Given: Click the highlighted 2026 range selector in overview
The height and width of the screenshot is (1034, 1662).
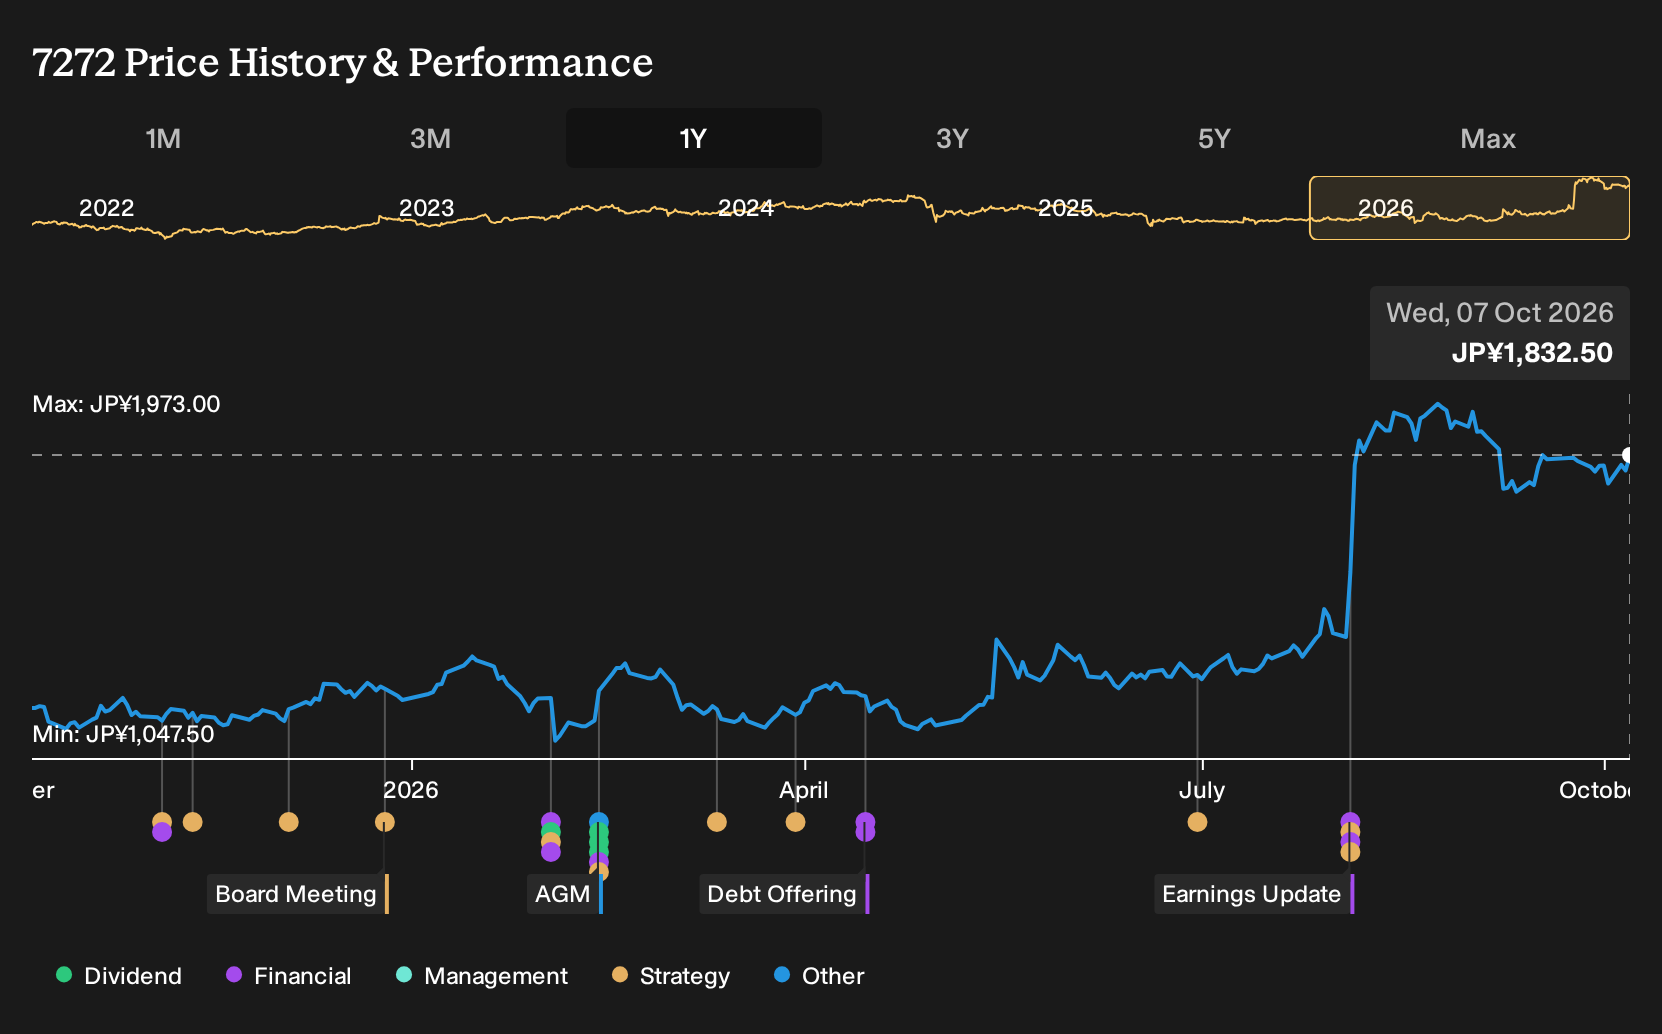Looking at the screenshot, I should 1469,208.
